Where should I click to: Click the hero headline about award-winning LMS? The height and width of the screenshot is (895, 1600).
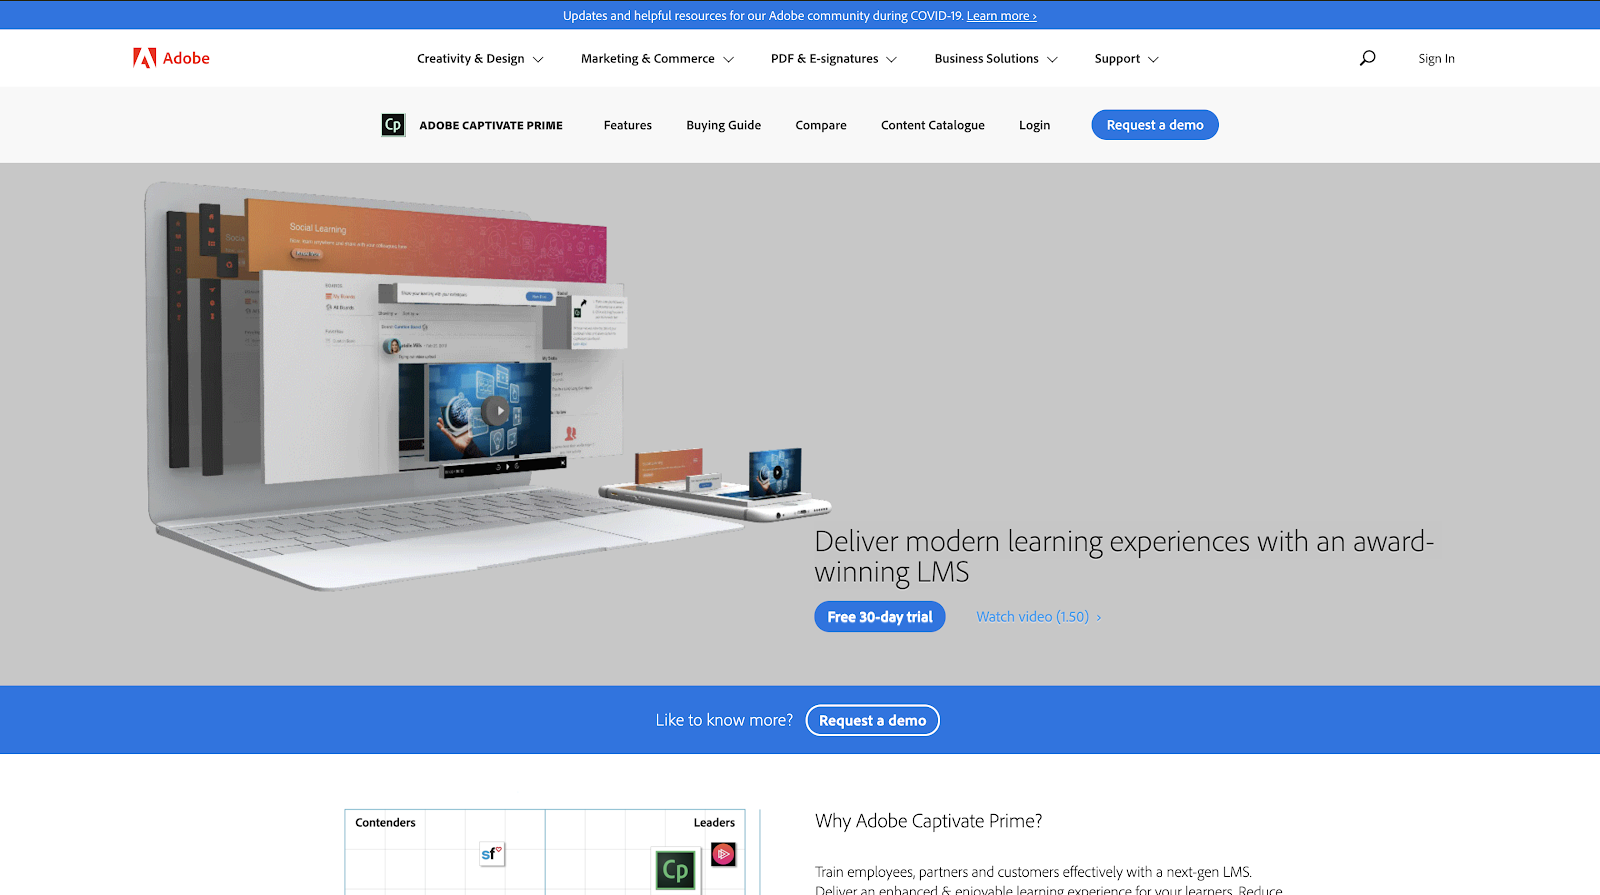[x=1124, y=556]
